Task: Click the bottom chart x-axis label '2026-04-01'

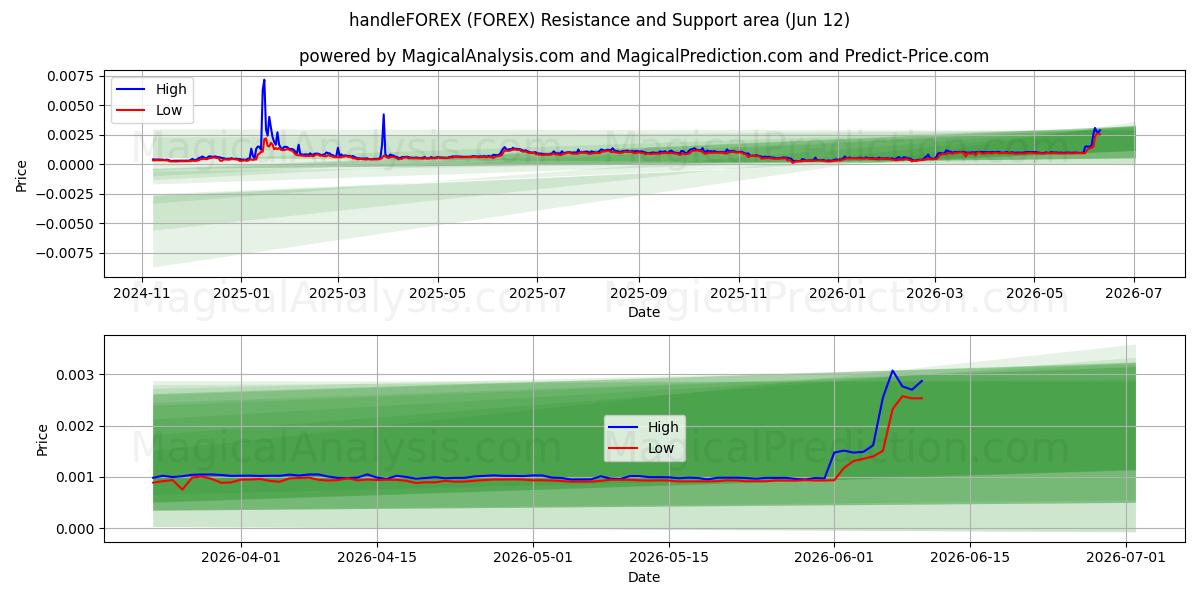Action: [x=243, y=560]
